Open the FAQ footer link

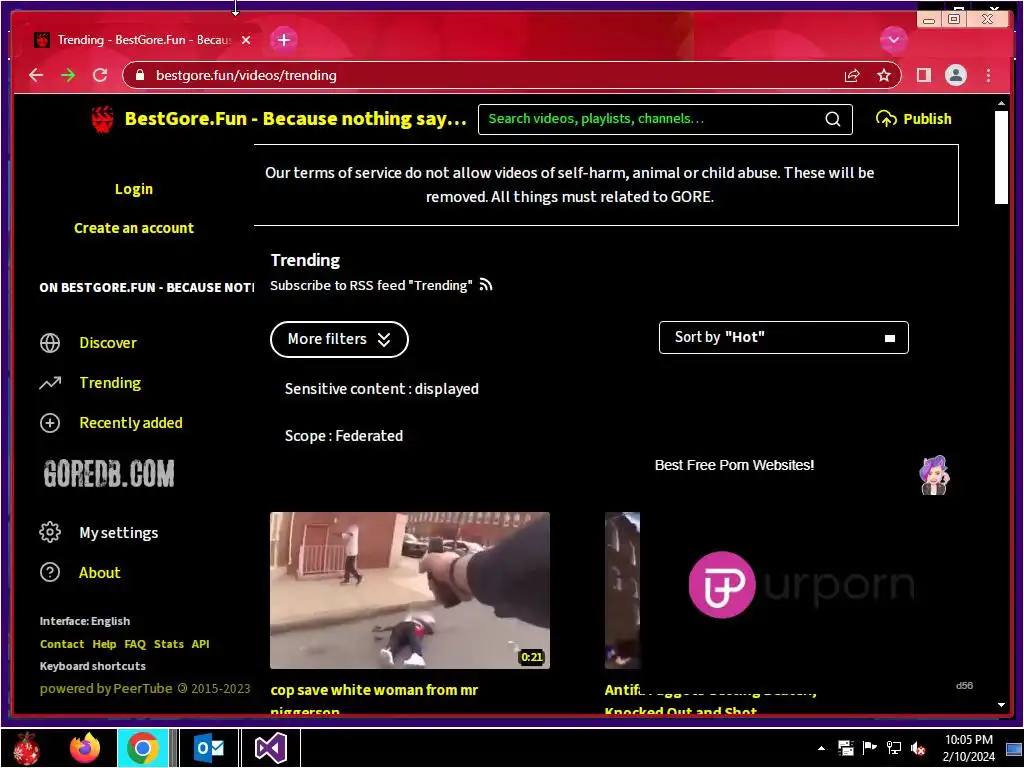coord(135,644)
